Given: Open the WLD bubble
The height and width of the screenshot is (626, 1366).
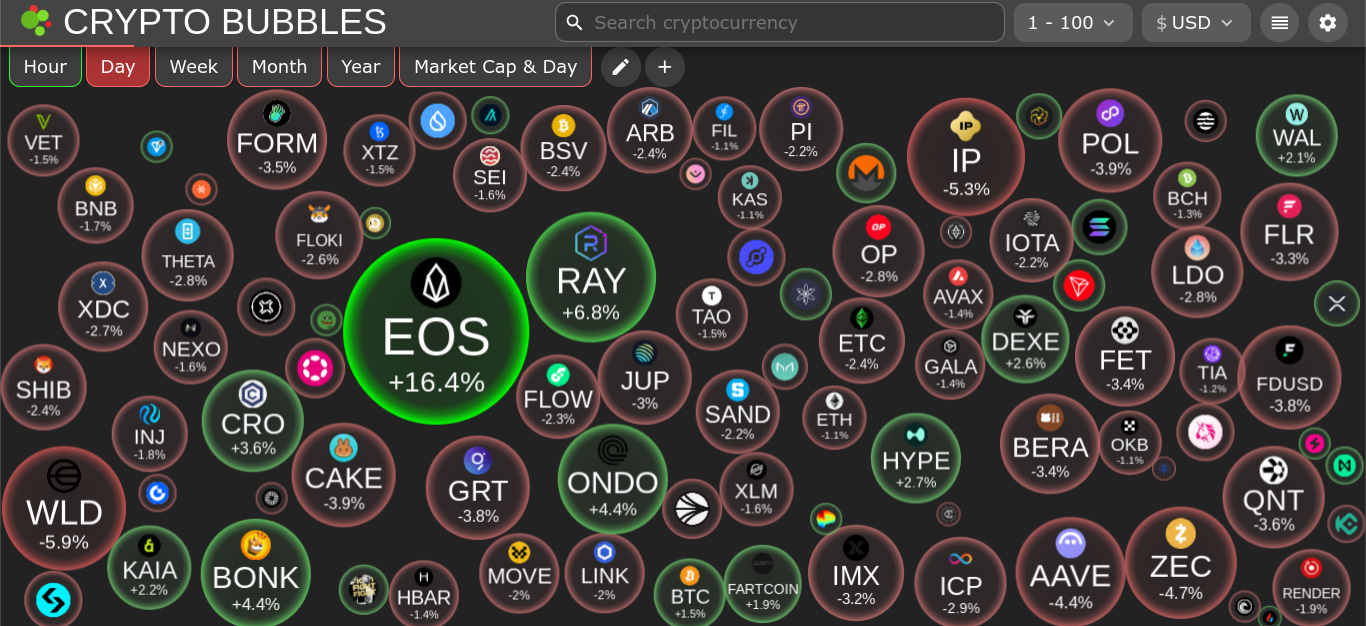Looking at the screenshot, I should click(x=64, y=508).
